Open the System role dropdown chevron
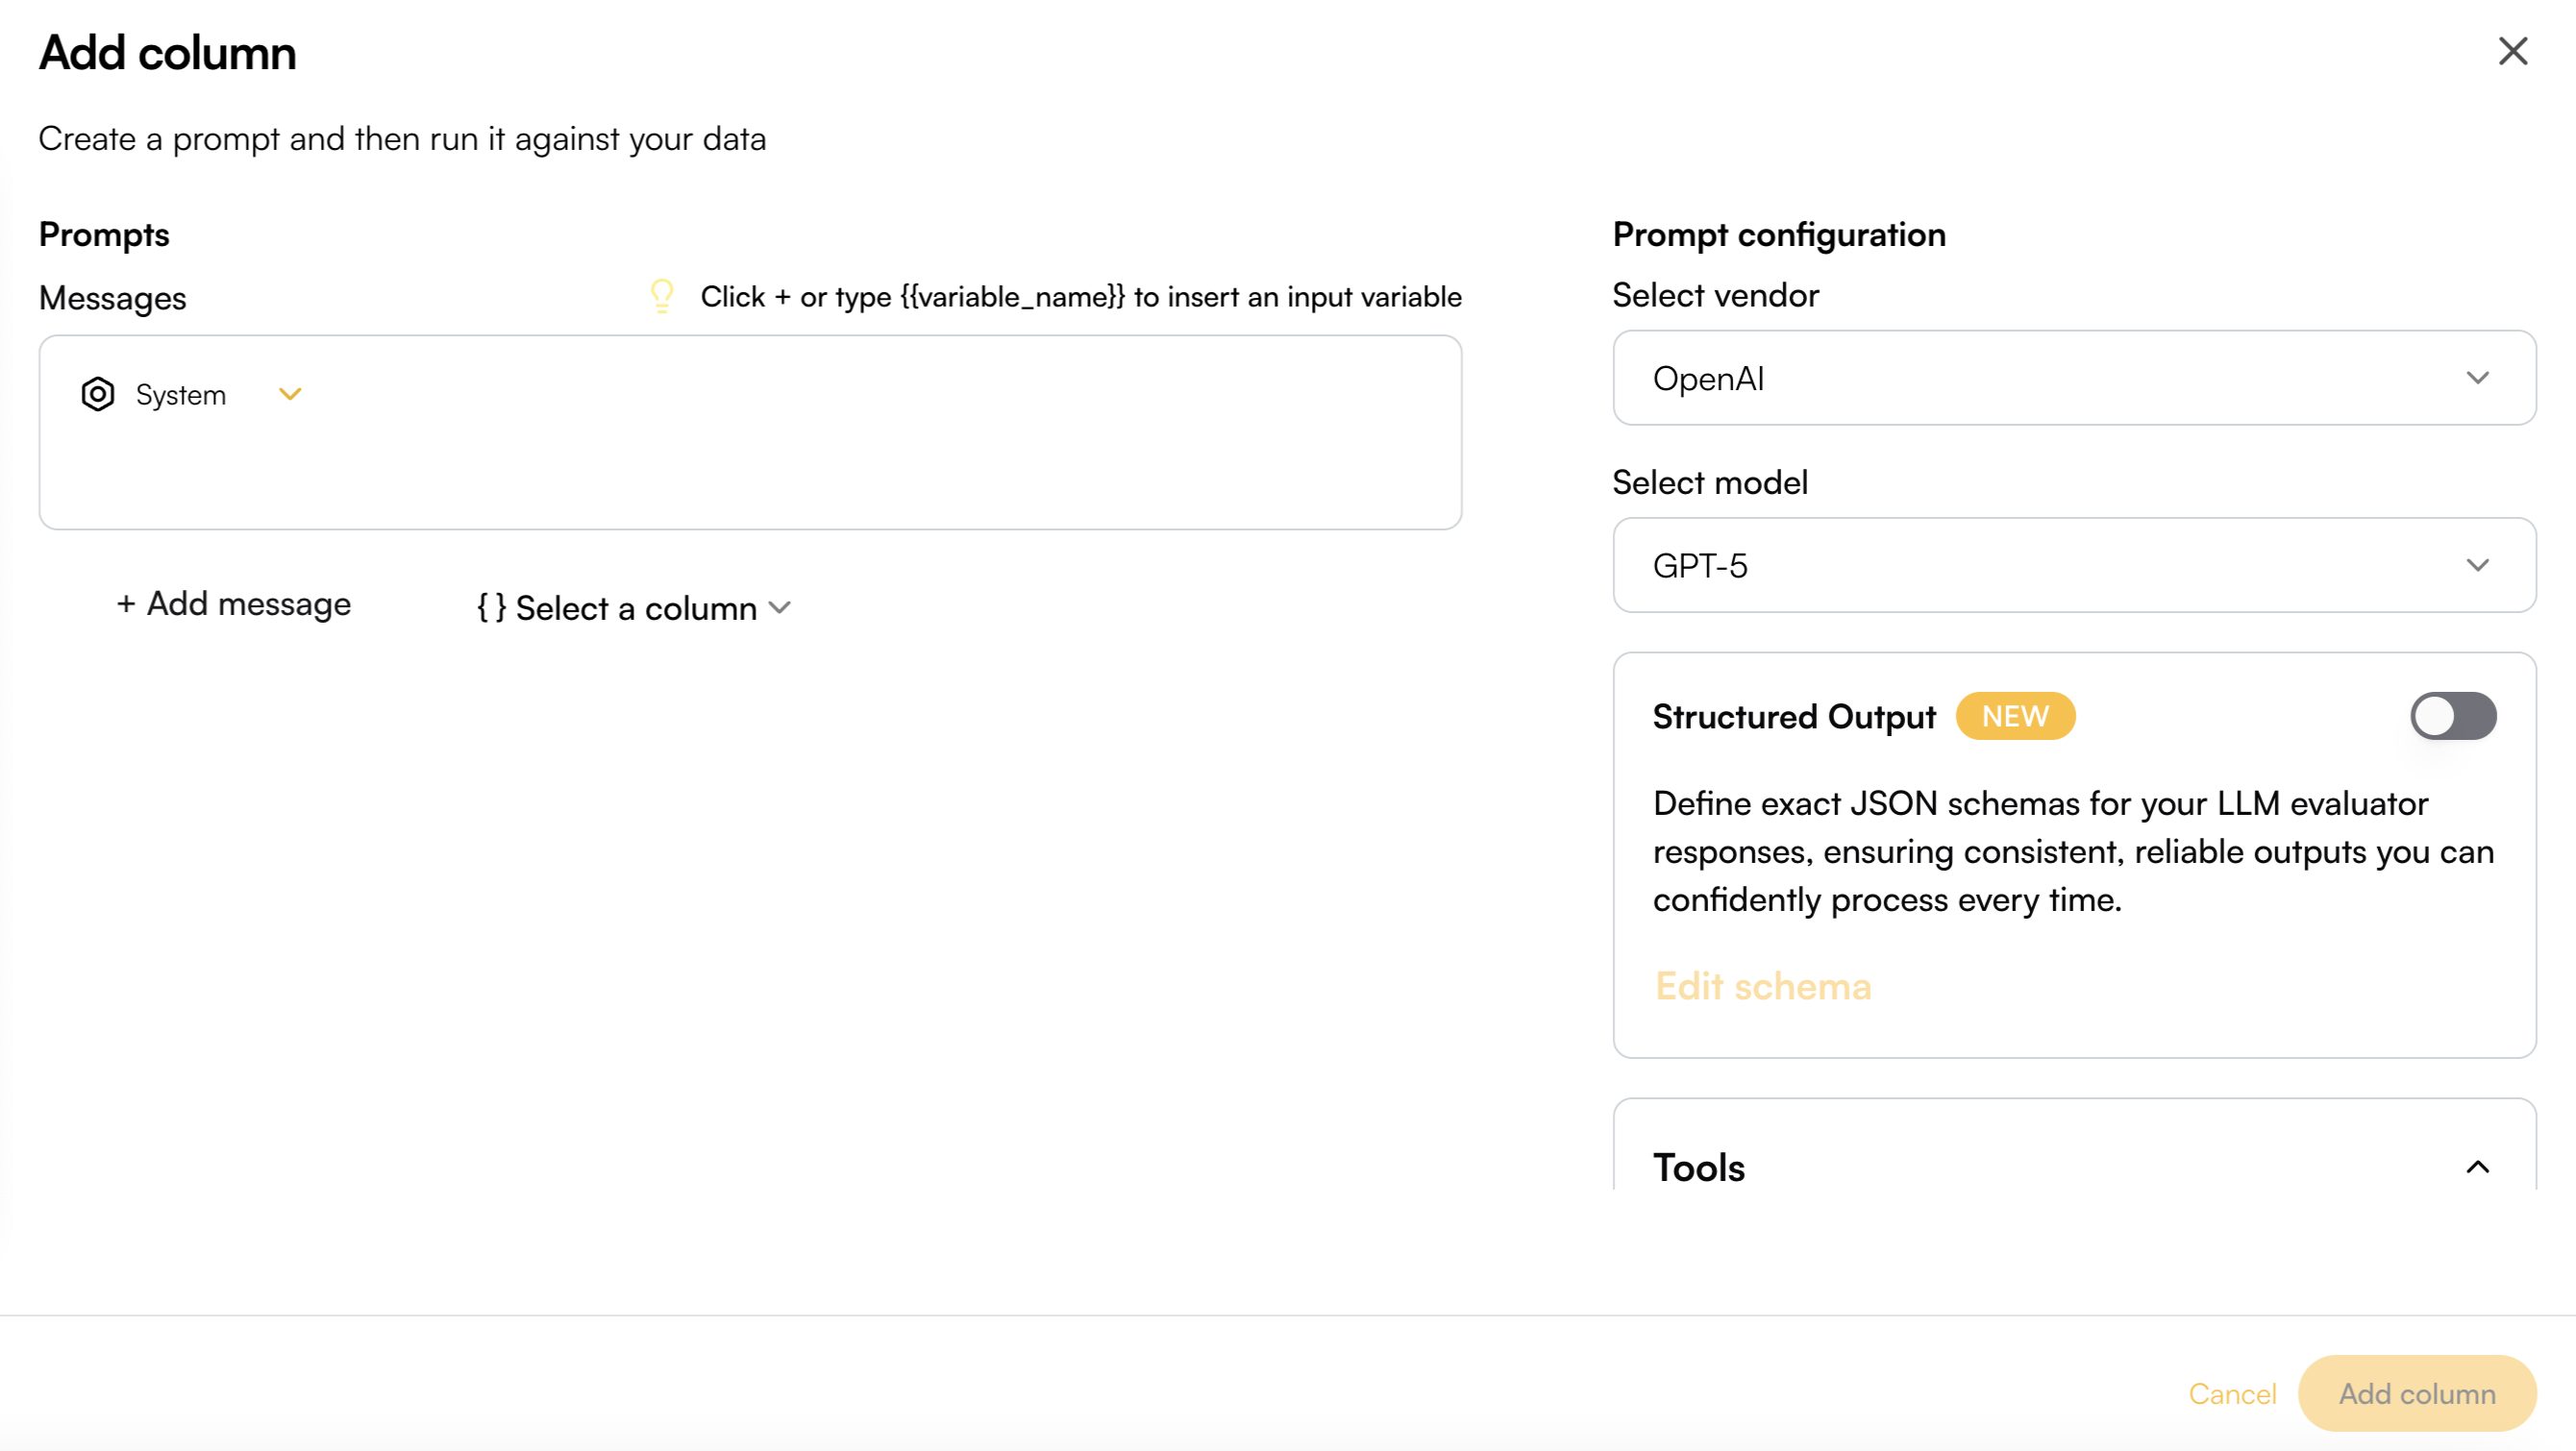Image resolution: width=2576 pixels, height=1451 pixels. pos(290,394)
